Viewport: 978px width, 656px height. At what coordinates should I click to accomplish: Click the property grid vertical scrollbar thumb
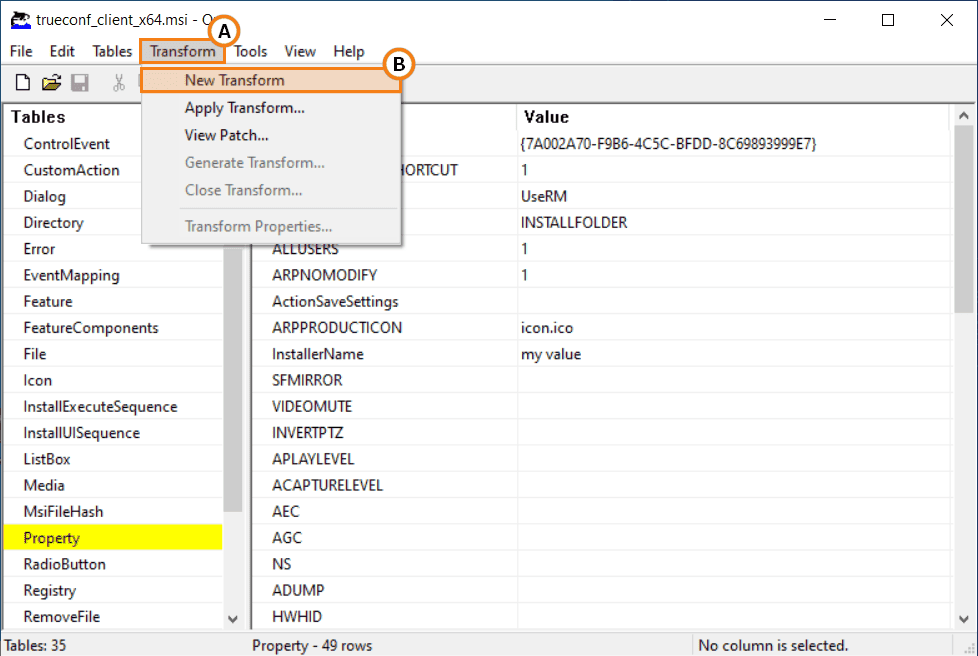[964, 218]
